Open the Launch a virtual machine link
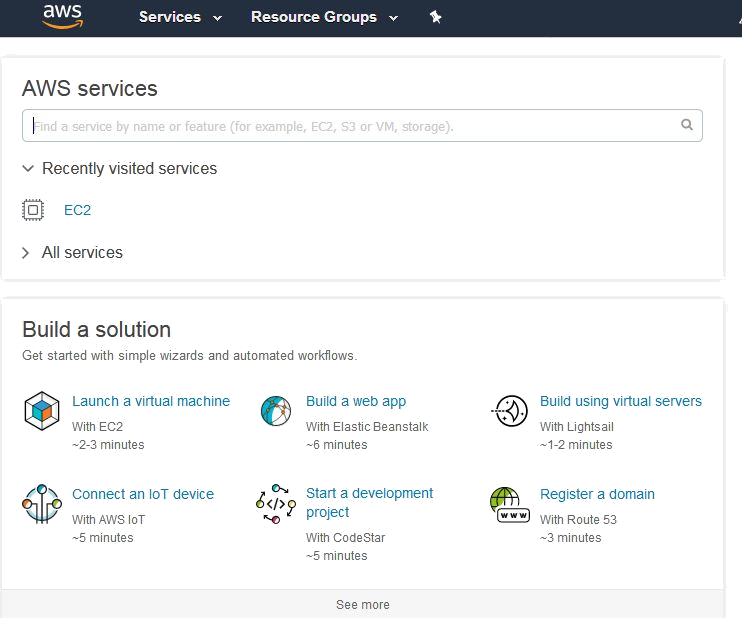The image size is (742, 618). coord(151,401)
